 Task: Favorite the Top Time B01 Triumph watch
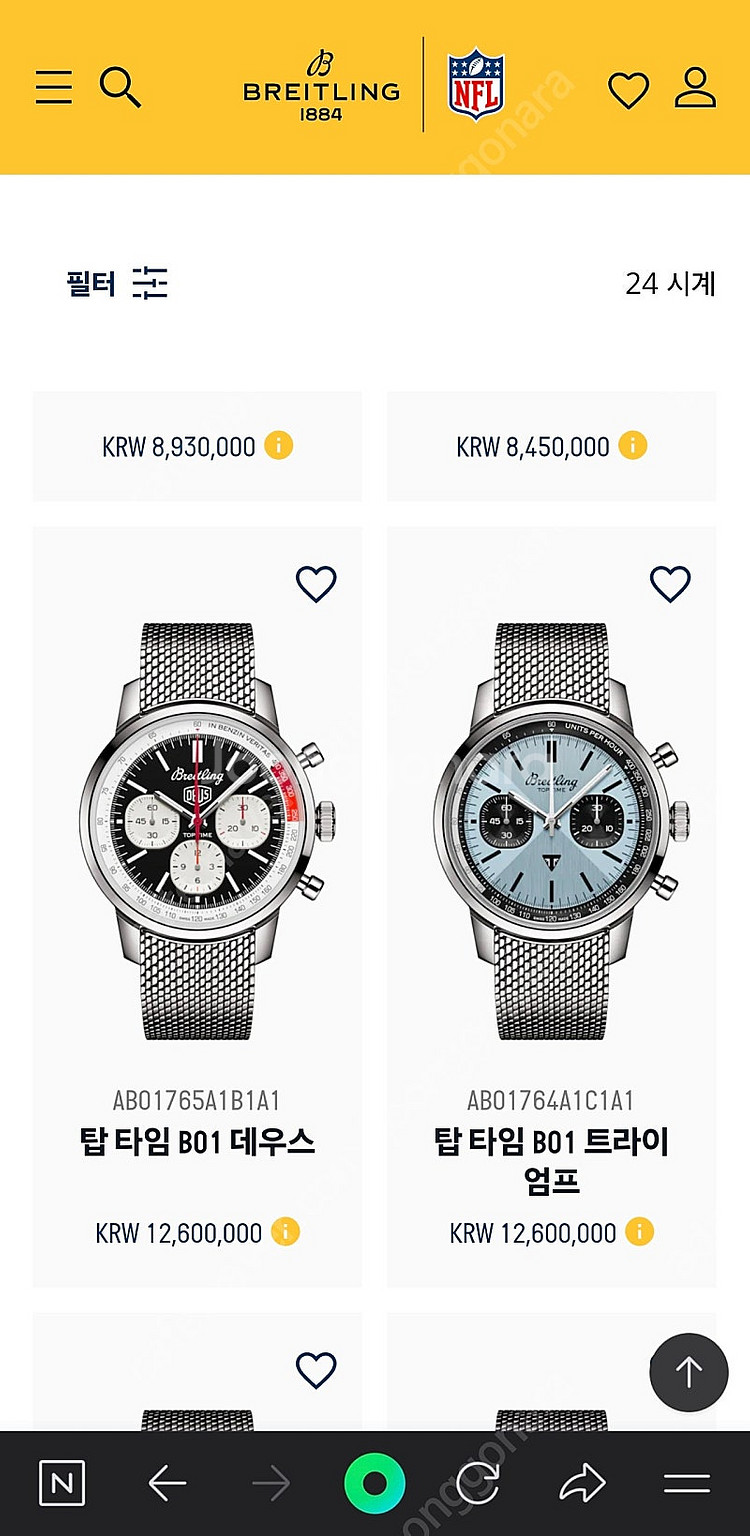coord(670,584)
